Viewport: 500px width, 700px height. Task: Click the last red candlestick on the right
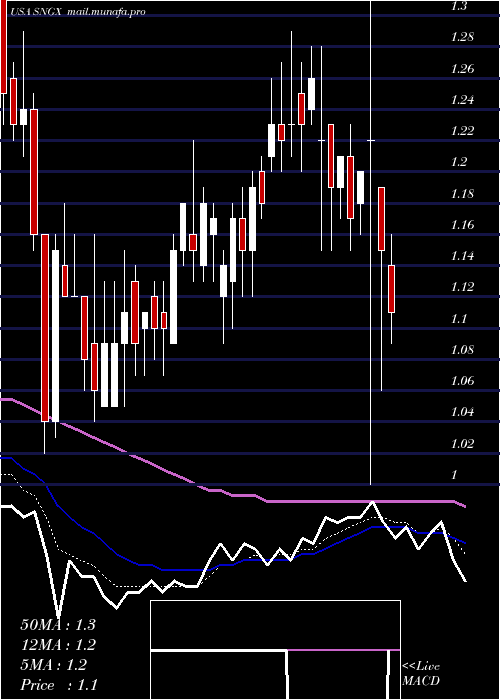click(x=392, y=288)
